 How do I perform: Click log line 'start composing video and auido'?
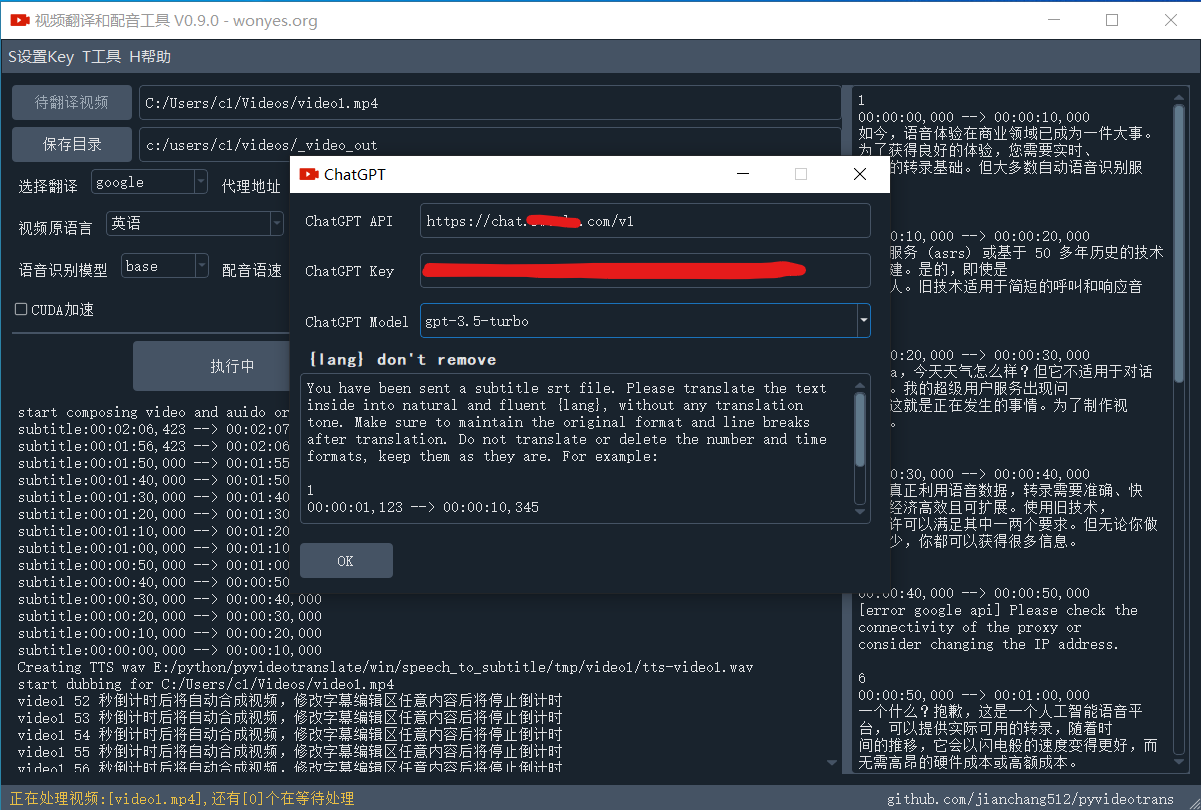tap(153, 412)
